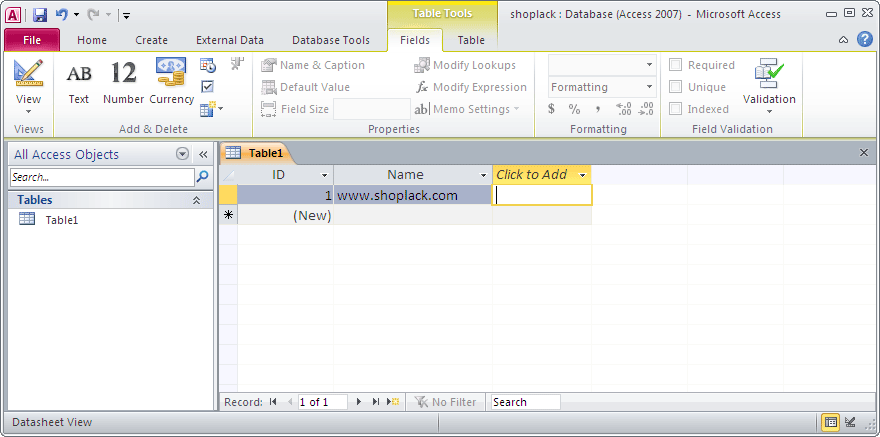
Task: Click Decrease Decimals icon
Action: (x=646, y=109)
